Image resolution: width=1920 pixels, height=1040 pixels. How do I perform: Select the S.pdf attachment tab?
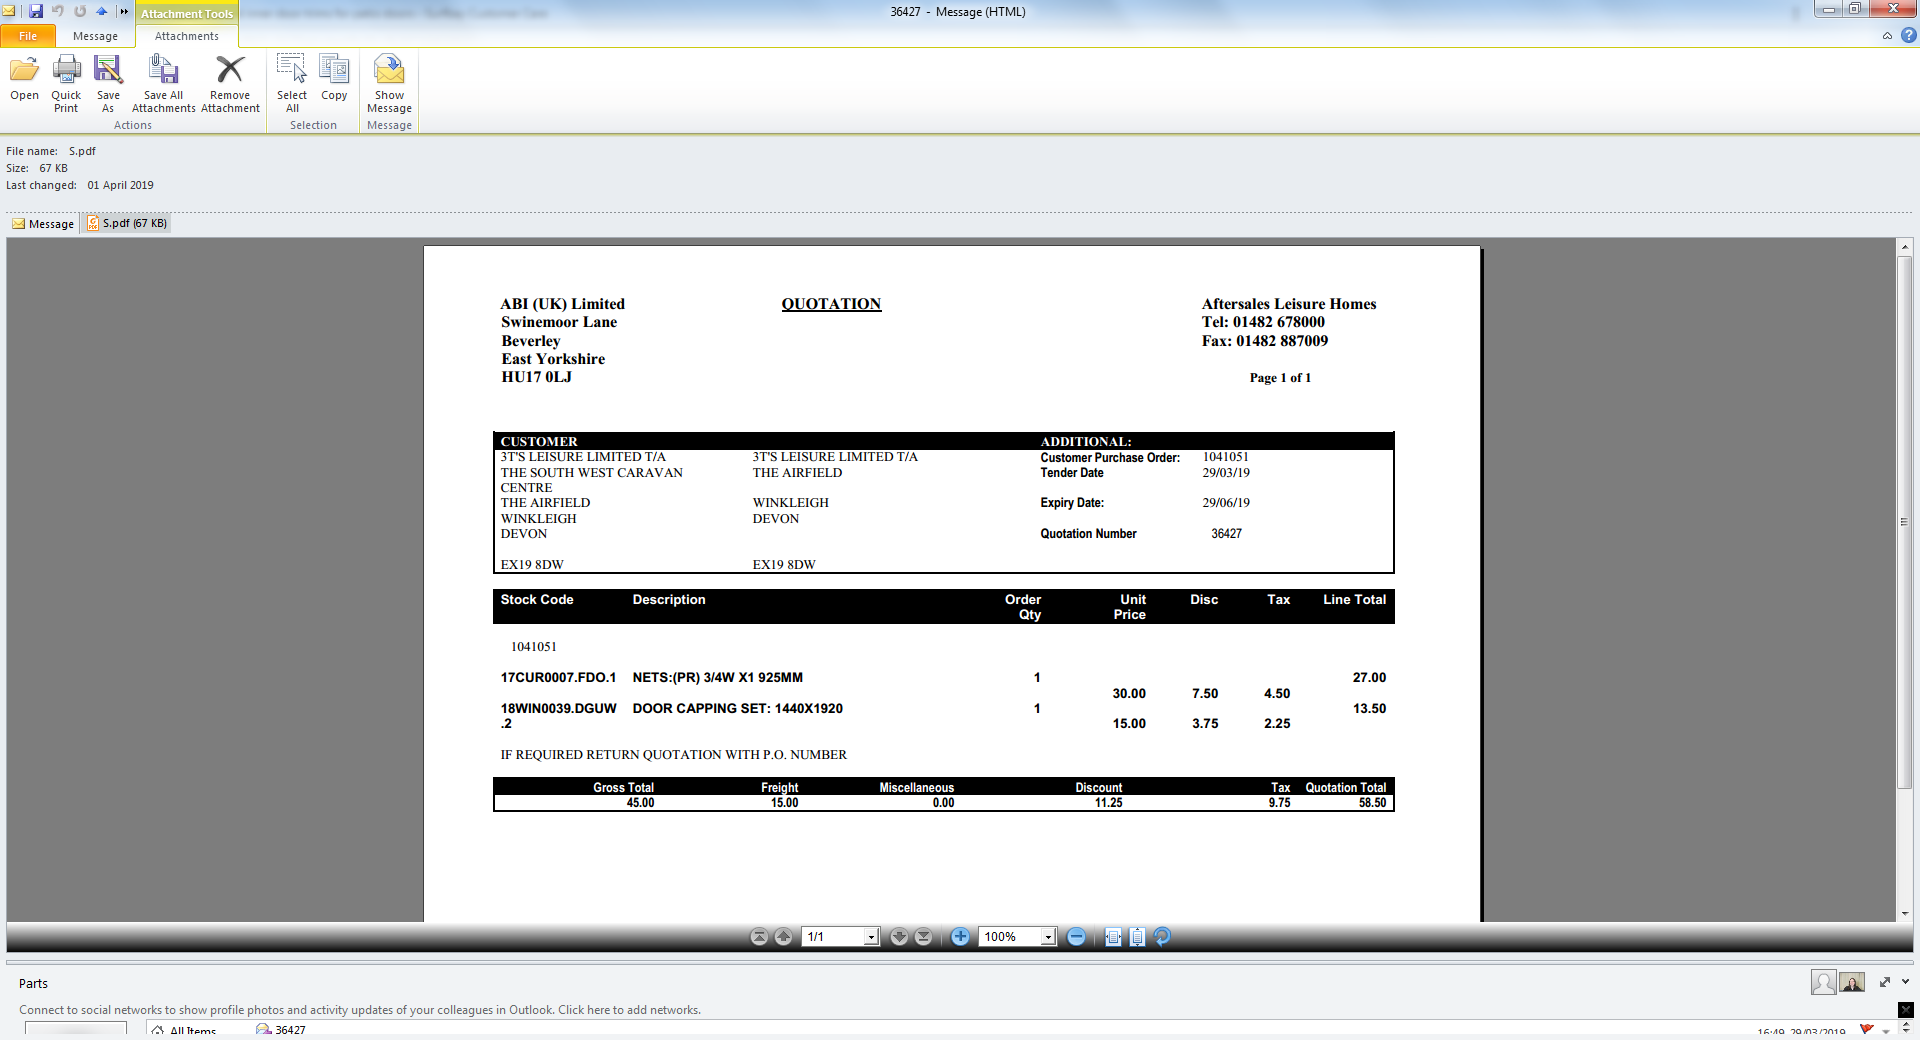pyautogui.click(x=127, y=223)
